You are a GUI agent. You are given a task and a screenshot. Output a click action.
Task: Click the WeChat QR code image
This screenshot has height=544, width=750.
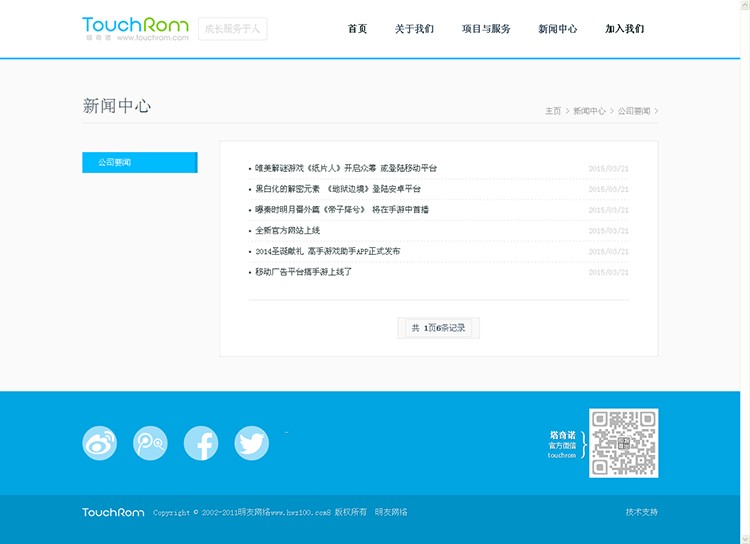[623, 443]
